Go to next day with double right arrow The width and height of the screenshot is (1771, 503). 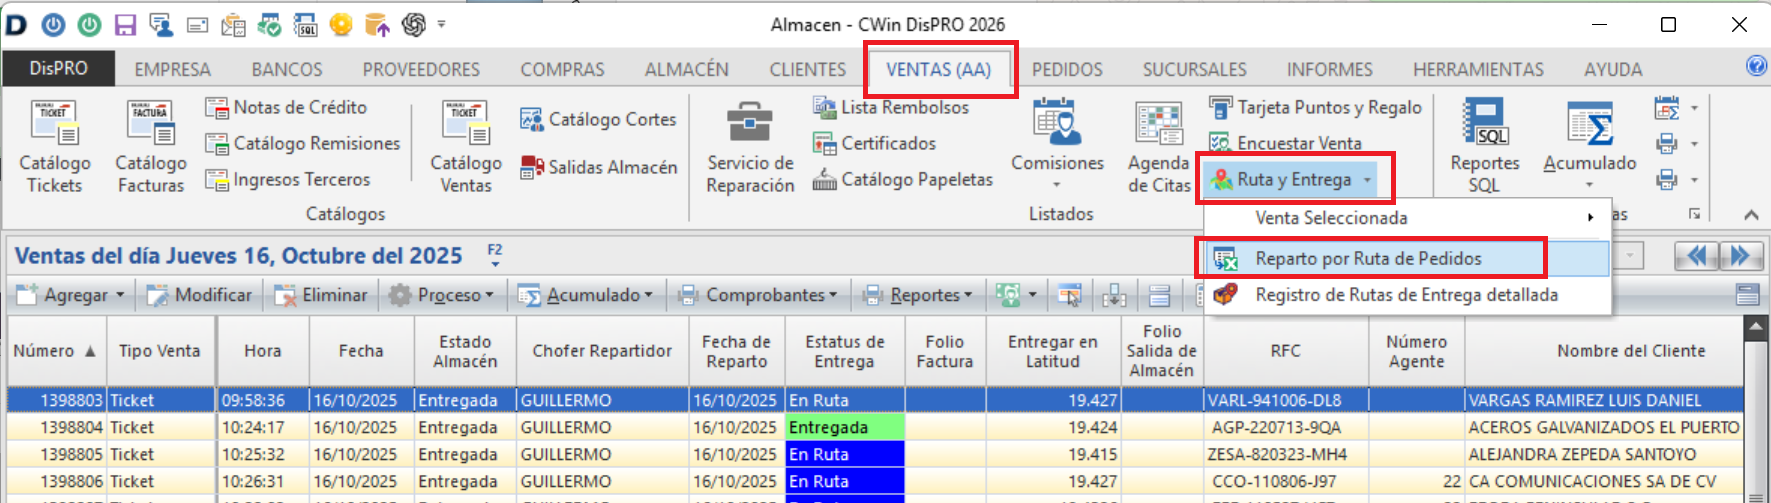pos(1740,256)
